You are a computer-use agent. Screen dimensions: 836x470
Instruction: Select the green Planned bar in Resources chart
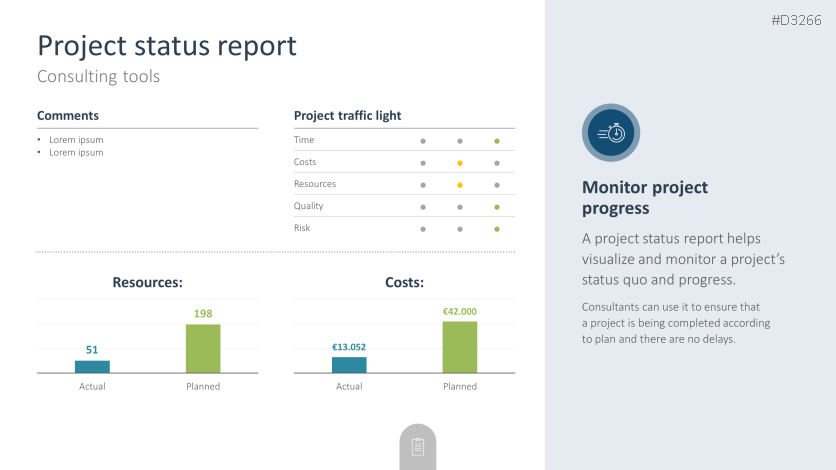[x=203, y=348]
